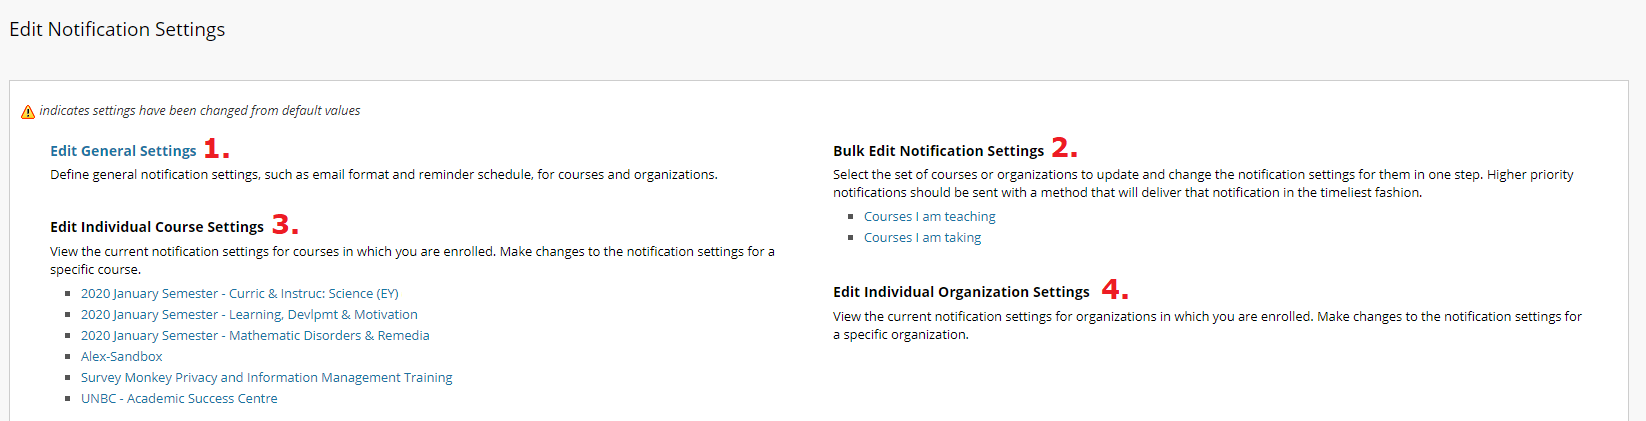
Task: Open Mathematic Disorders & Remedia course settings
Action: click(x=255, y=336)
